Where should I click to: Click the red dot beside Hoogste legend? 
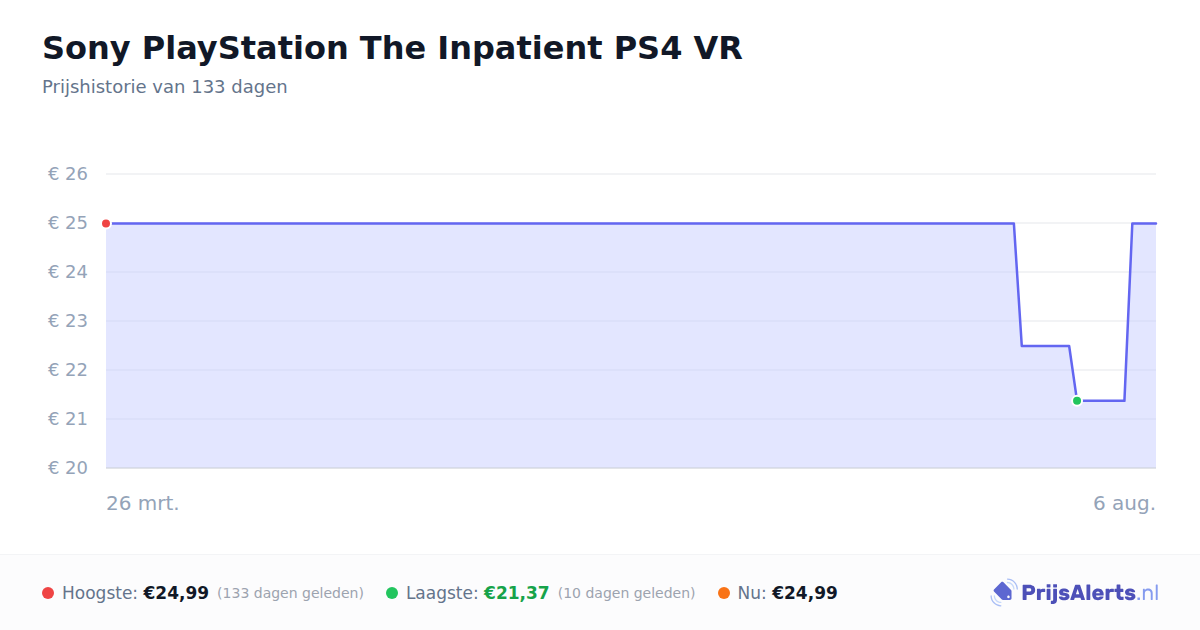(48, 593)
